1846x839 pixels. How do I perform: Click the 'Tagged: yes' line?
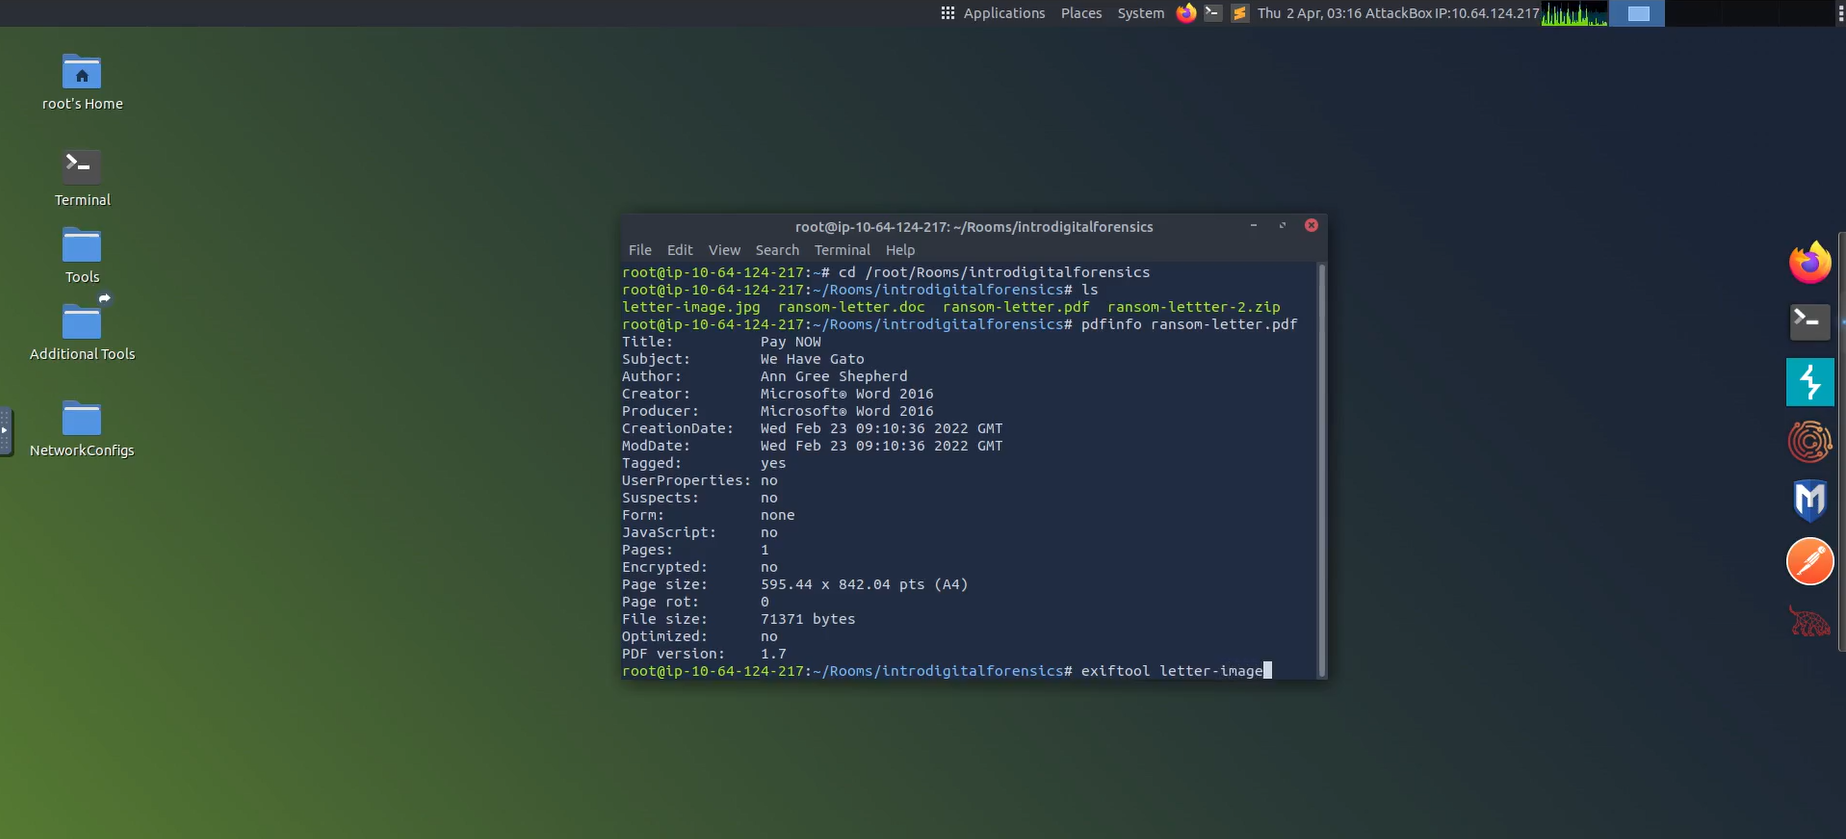(x=704, y=463)
